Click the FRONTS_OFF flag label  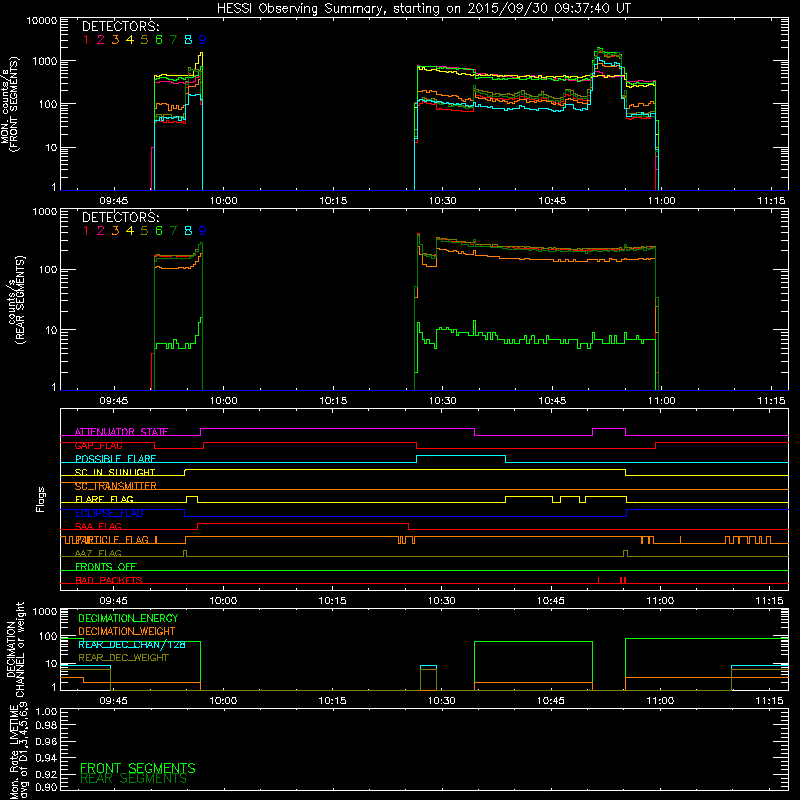[x=106, y=566]
